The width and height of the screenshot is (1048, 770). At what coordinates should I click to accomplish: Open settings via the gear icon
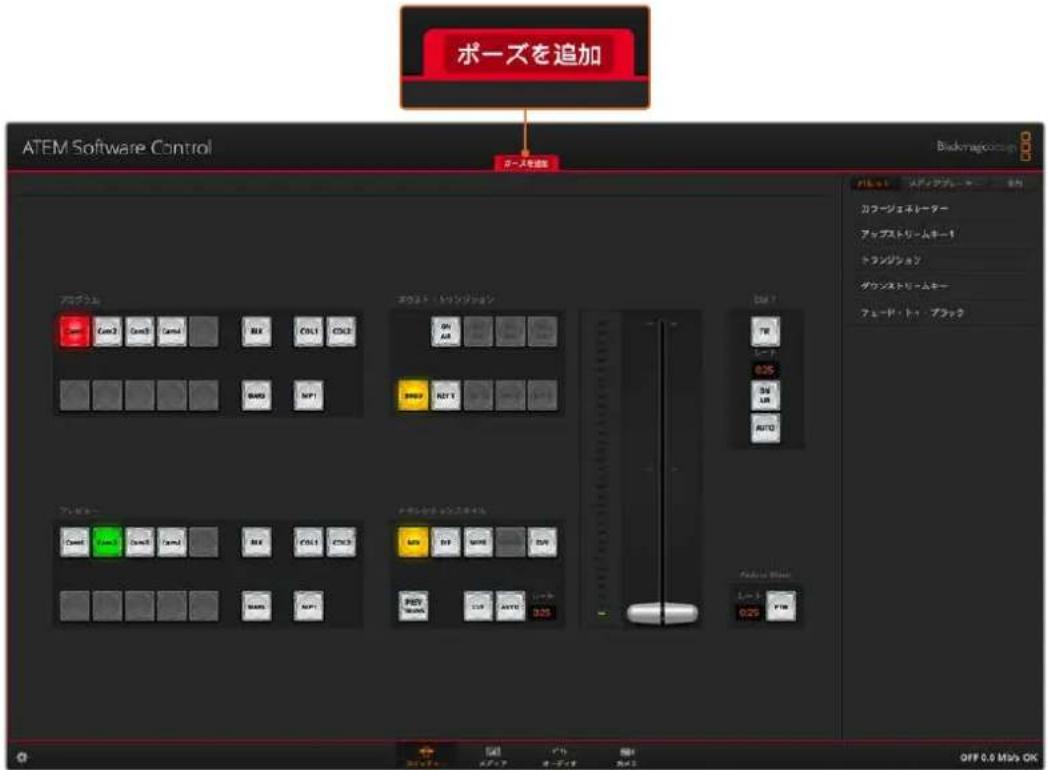coord(21,757)
